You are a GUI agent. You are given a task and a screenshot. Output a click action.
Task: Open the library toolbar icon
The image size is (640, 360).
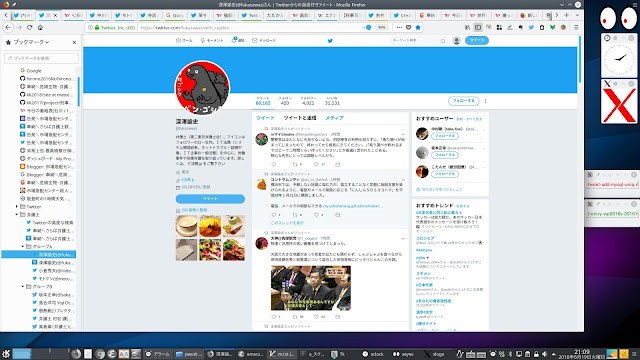(x=467, y=27)
